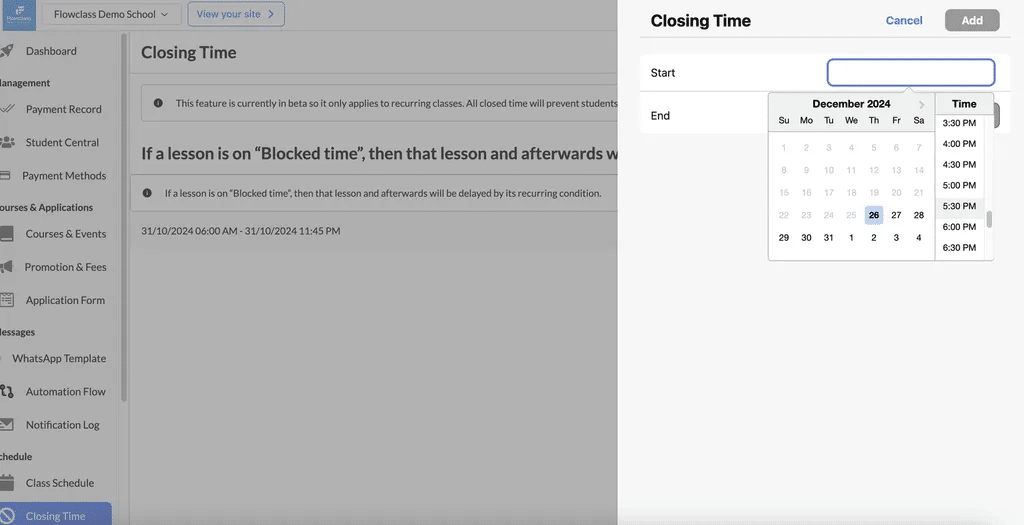1024x525 pixels.
Task: Click the Notification Log envelope icon
Action: click(x=7, y=424)
